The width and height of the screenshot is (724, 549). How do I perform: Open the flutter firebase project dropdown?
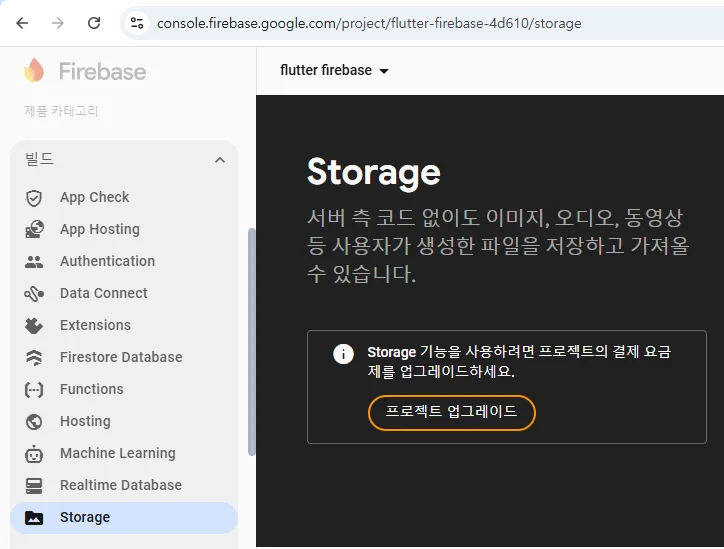334,70
